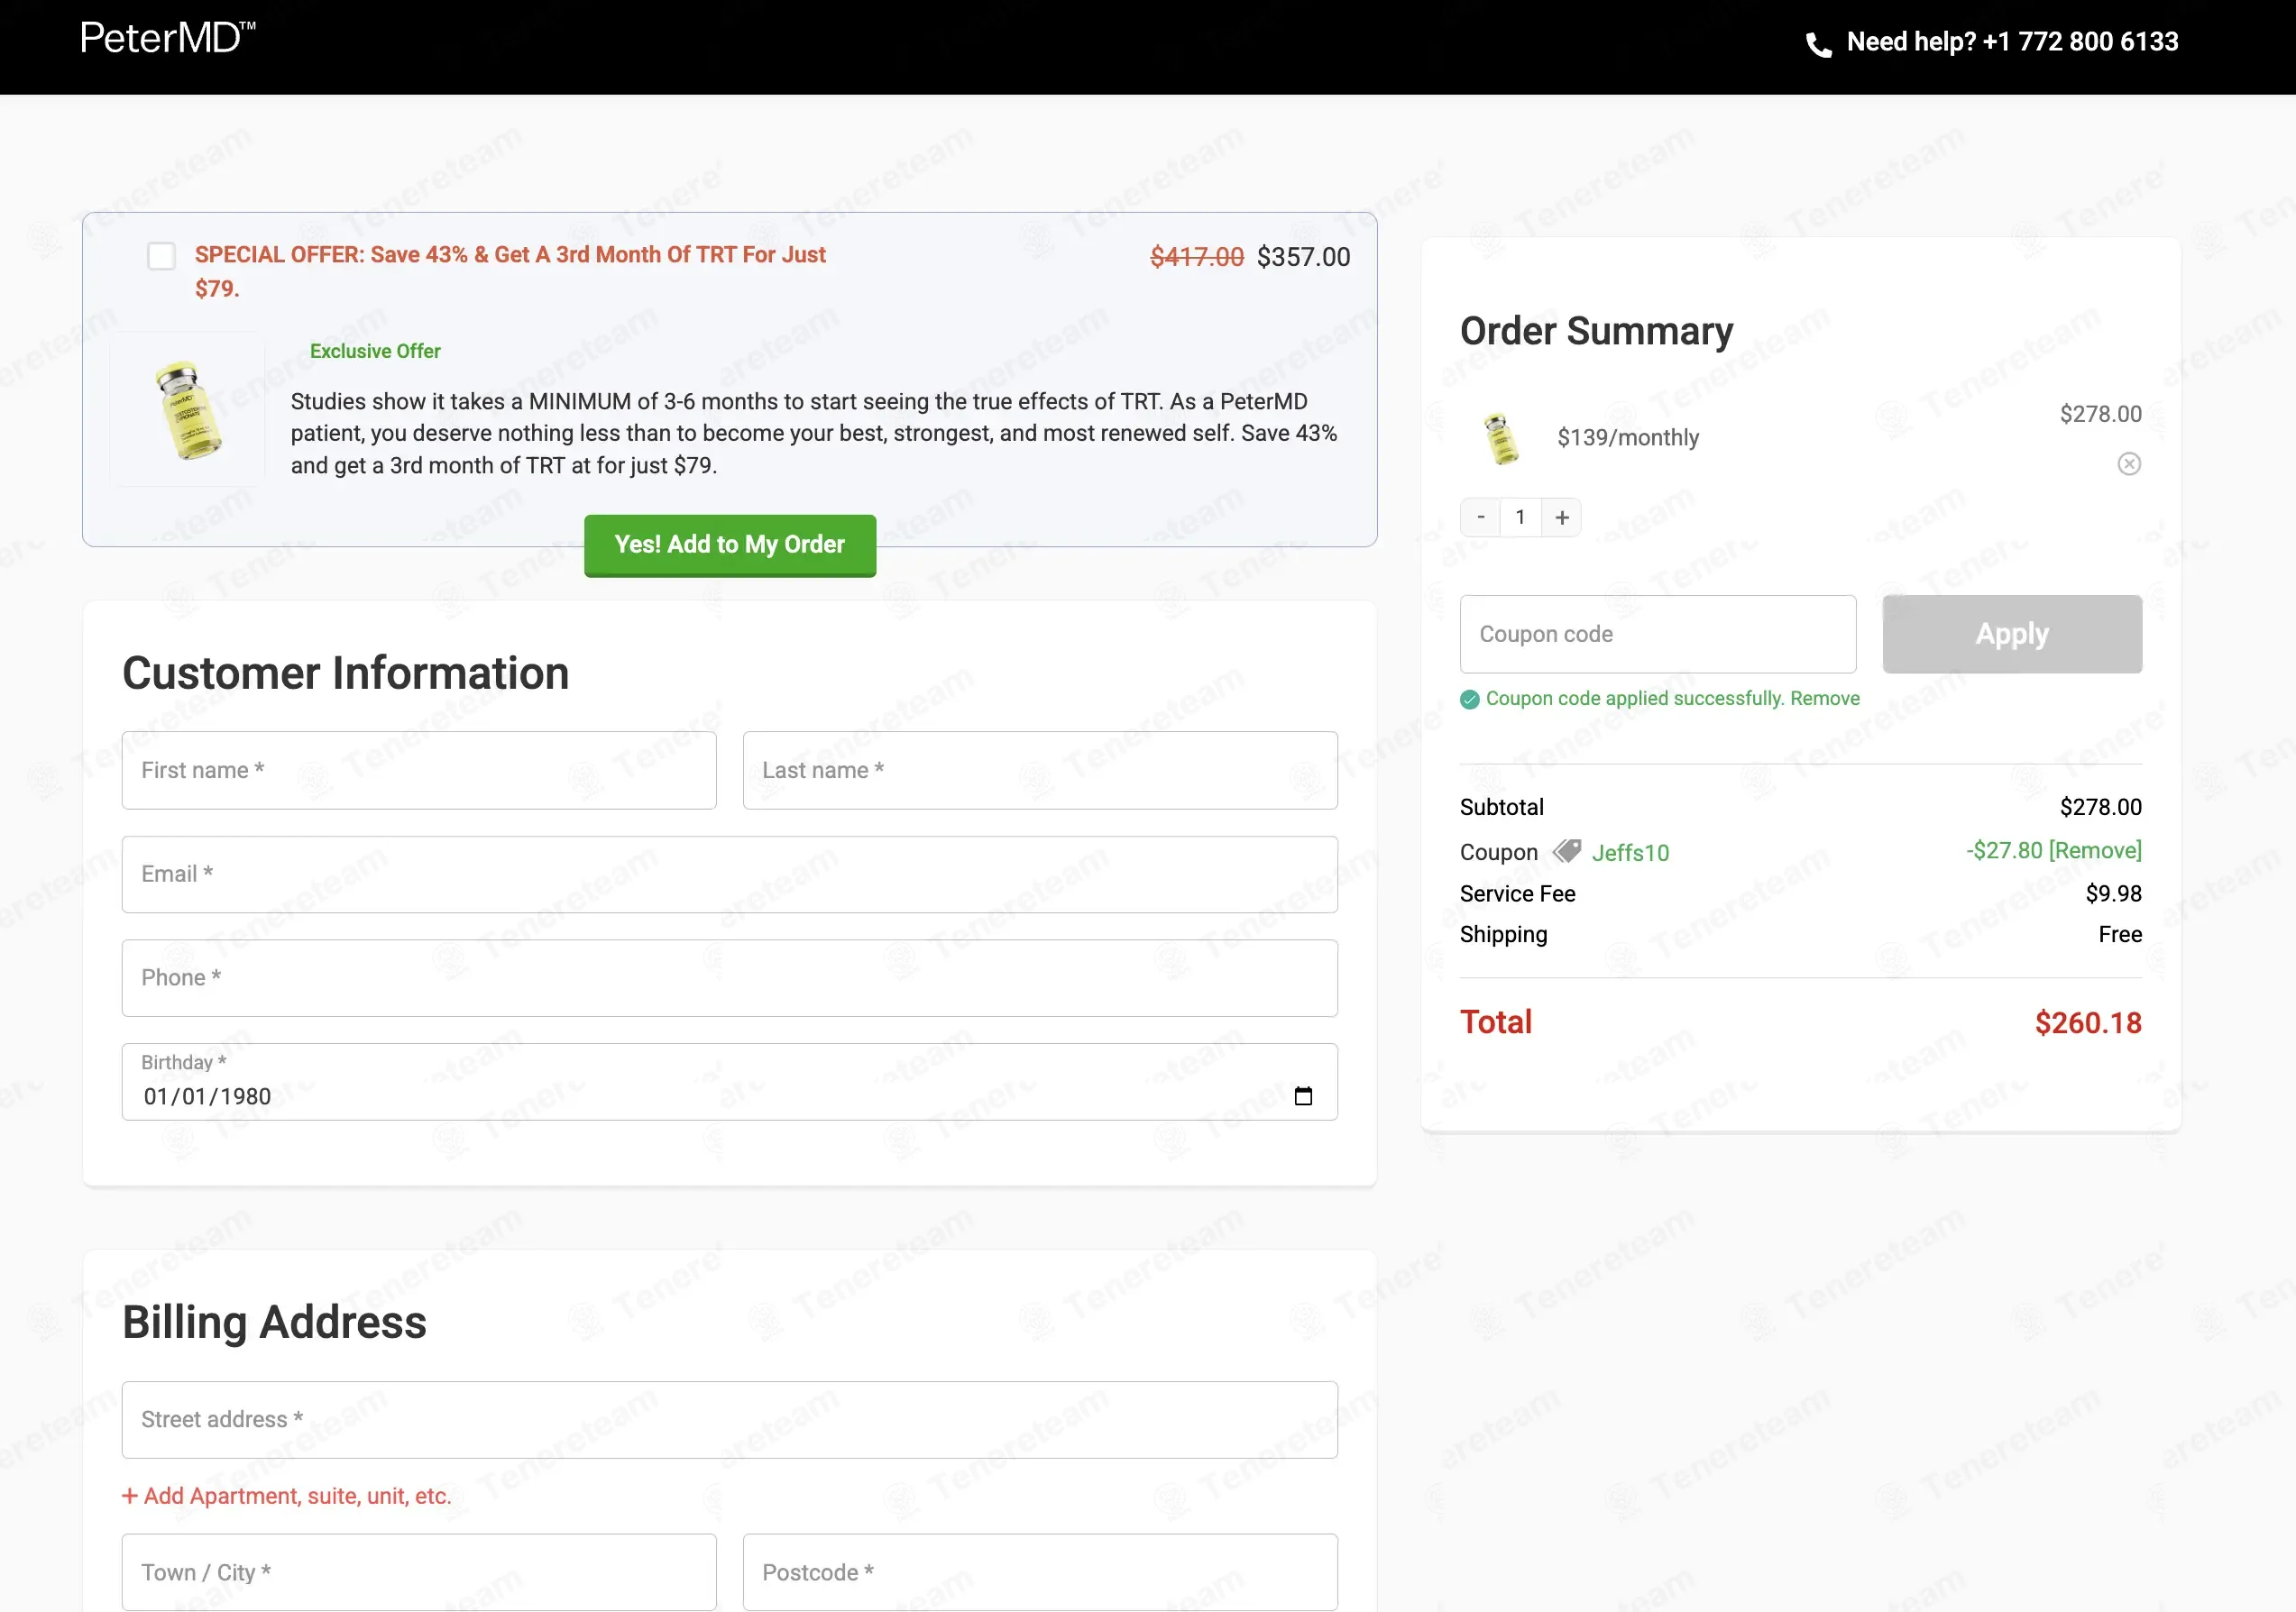Image resolution: width=2296 pixels, height=1612 pixels.
Task: Remove product using the circled X icon
Action: coord(2129,464)
